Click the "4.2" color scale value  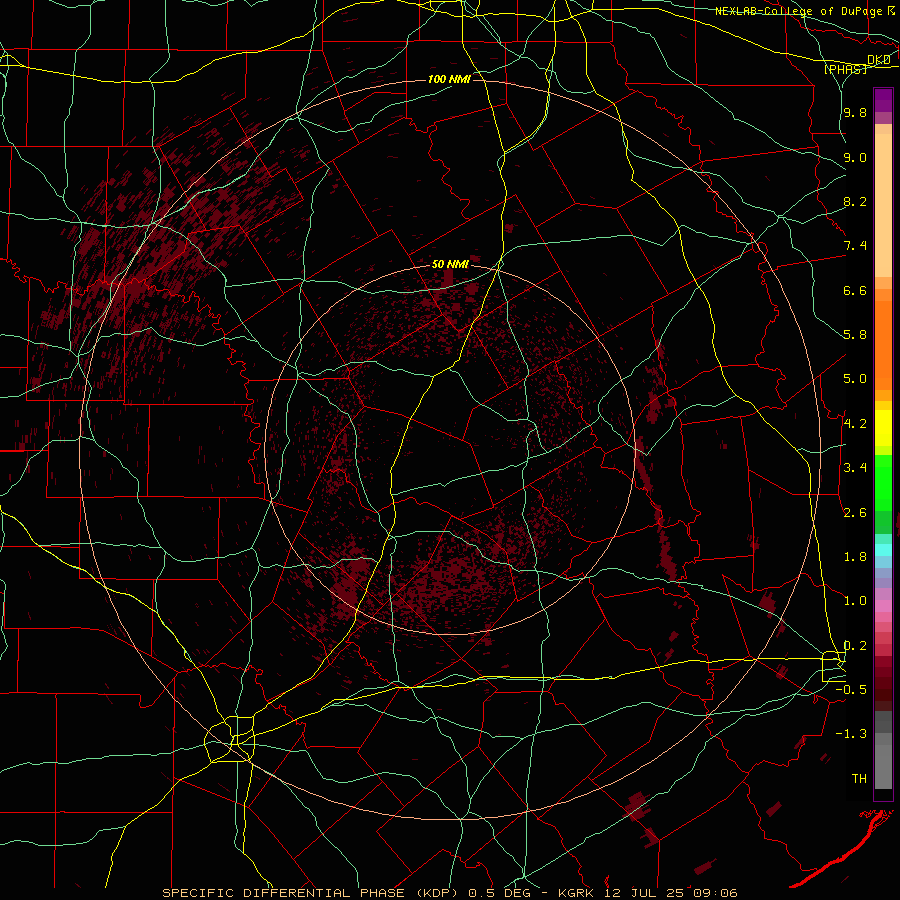pos(855,424)
